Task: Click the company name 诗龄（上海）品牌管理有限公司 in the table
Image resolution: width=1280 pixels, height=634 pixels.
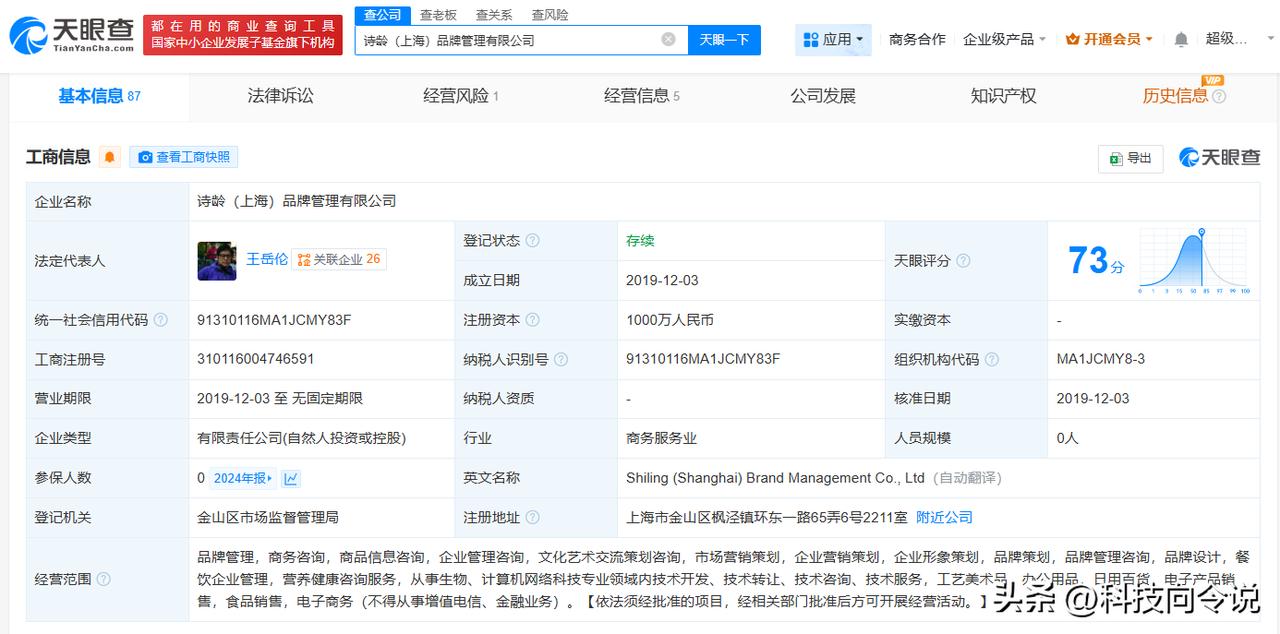Action: click(x=297, y=201)
